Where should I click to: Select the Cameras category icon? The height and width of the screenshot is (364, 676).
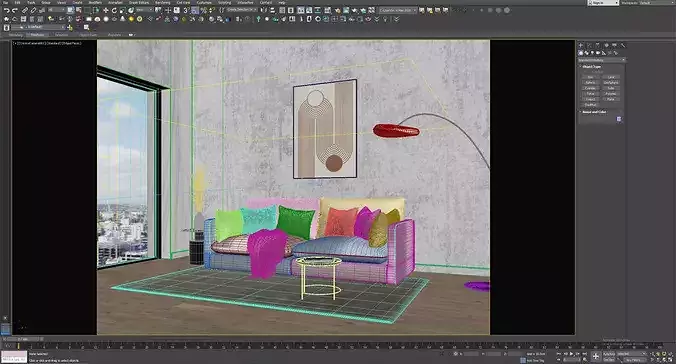[598, 53]
